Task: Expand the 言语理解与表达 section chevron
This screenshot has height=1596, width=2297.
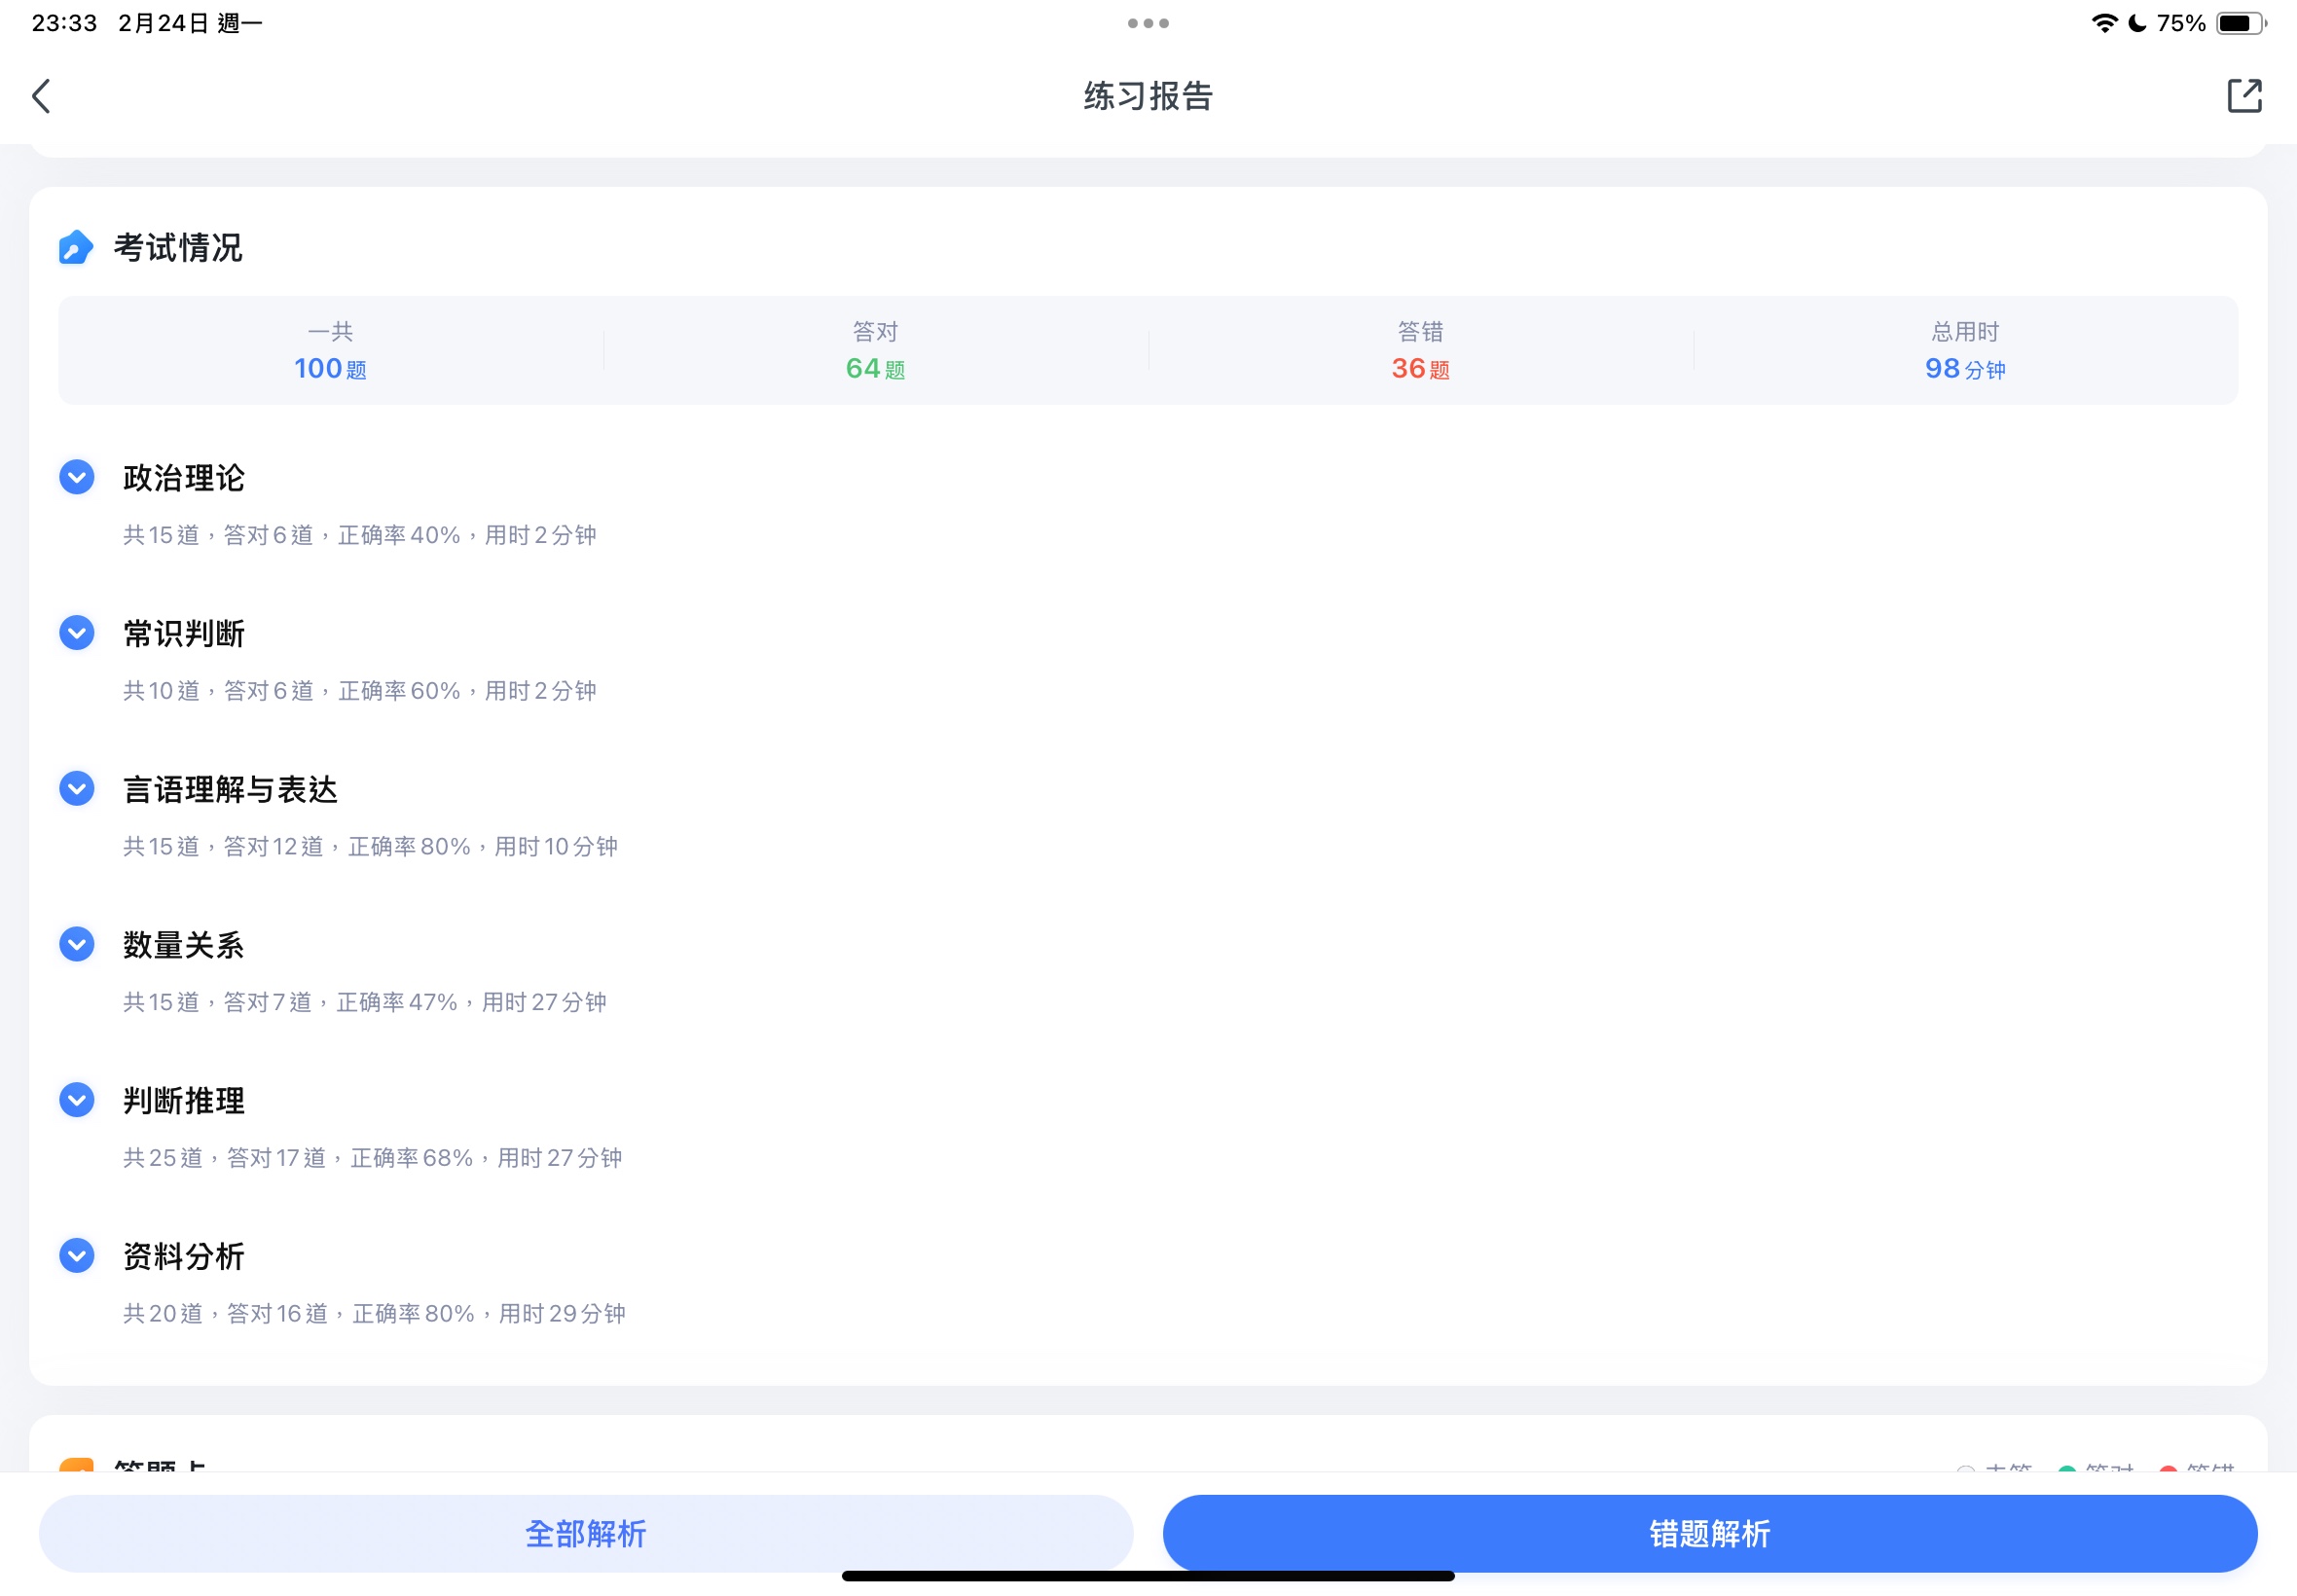Action: coord(77,789)
